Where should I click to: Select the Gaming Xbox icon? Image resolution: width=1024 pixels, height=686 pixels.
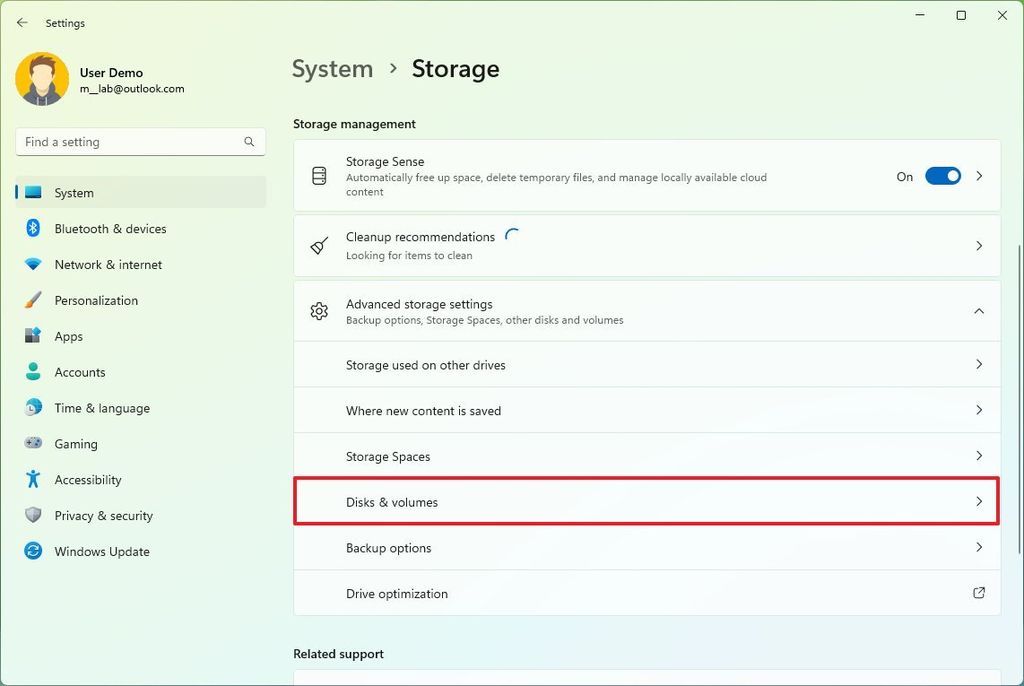click(x=31, y=444)
